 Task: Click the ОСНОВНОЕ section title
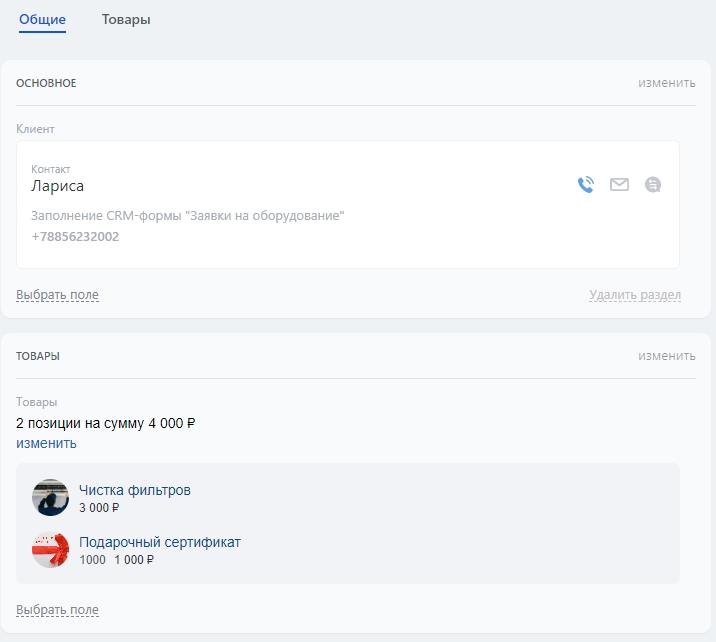[46, 83]
